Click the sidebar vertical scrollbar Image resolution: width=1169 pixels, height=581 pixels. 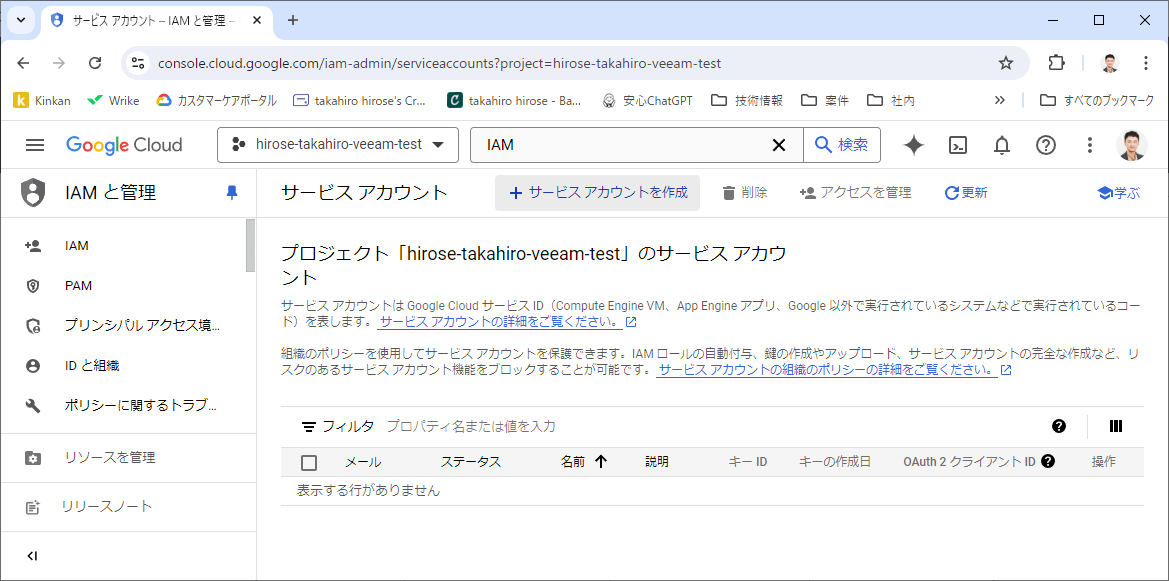pyautogui.click(x=250, y=246)
